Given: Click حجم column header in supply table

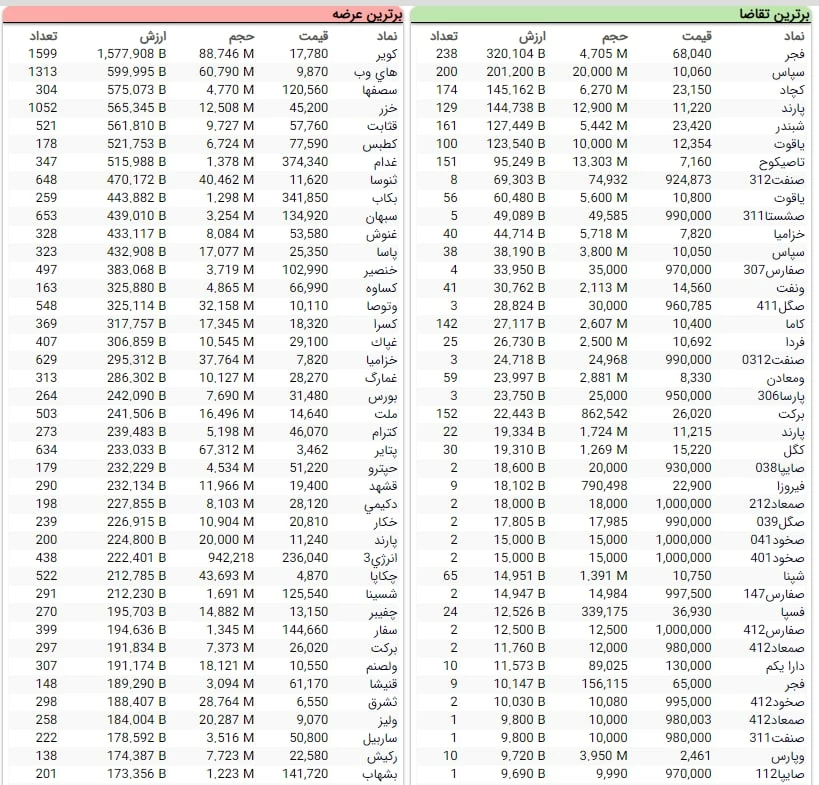Looking at the screenshot, I should pos(239,36).
